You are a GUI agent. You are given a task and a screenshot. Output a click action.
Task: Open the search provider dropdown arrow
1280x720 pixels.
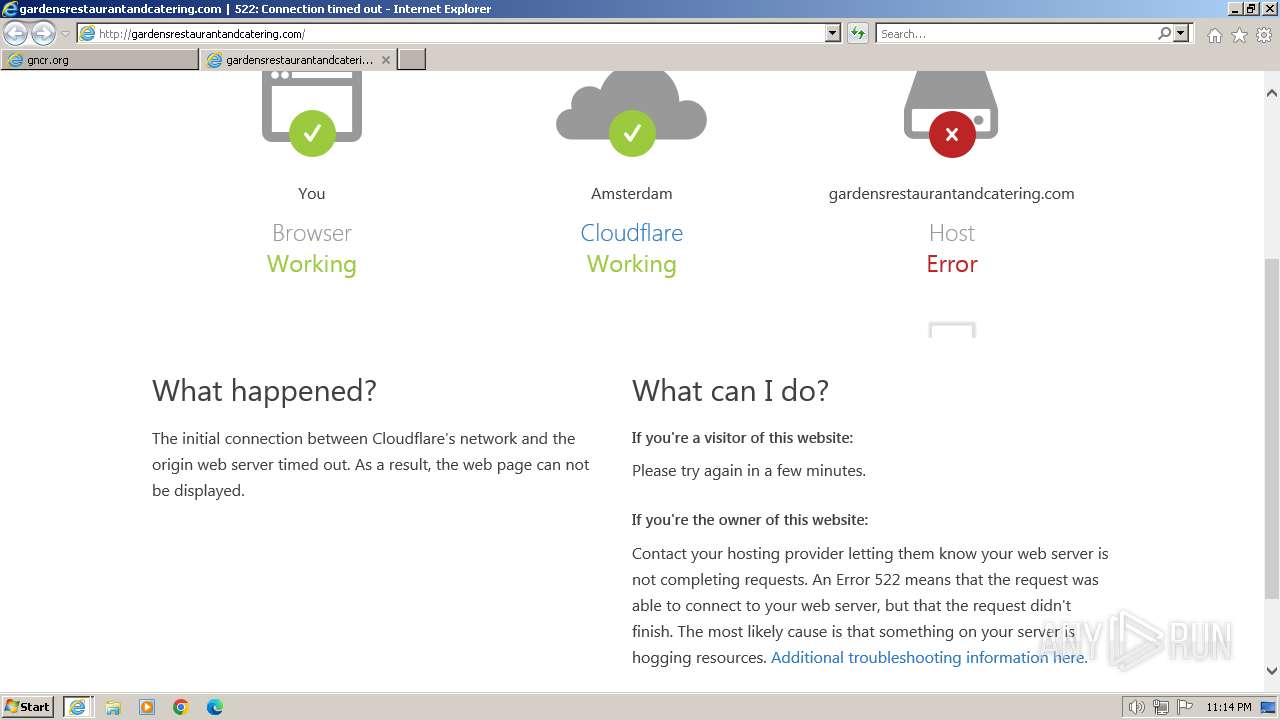pyautogui.click(x=1181, y=34)
